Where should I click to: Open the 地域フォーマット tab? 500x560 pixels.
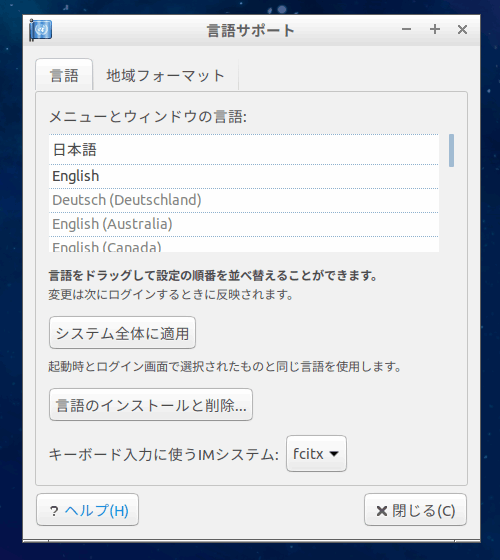click(x=165, y=75)
